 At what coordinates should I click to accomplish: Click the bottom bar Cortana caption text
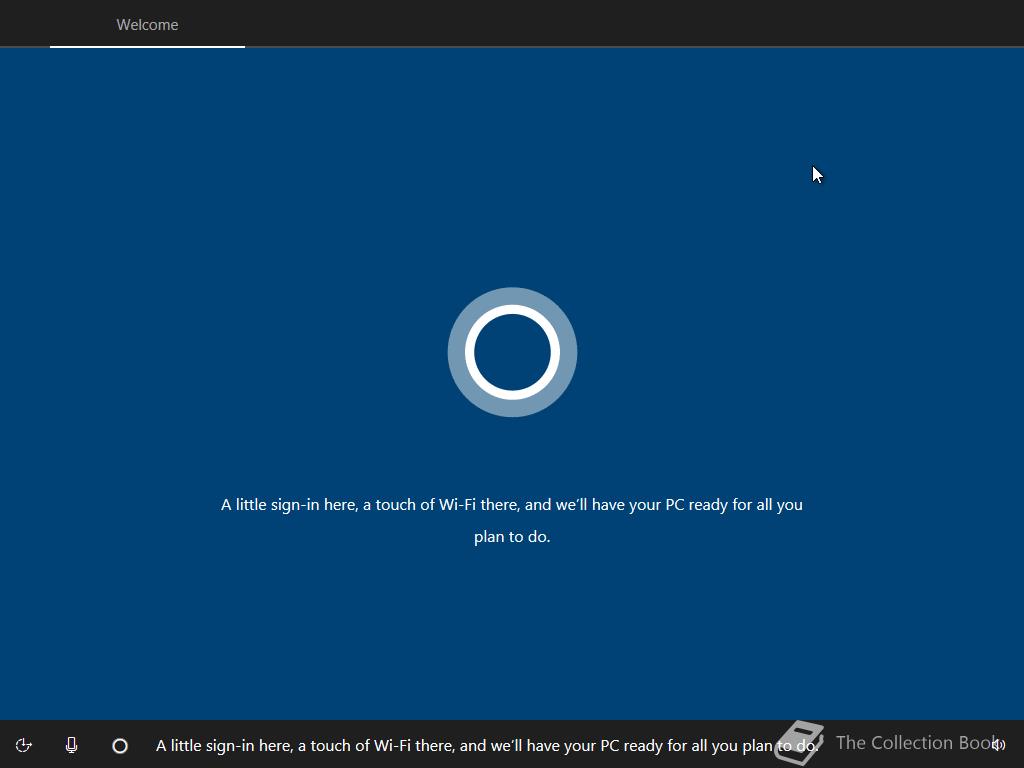click(487, 746)
